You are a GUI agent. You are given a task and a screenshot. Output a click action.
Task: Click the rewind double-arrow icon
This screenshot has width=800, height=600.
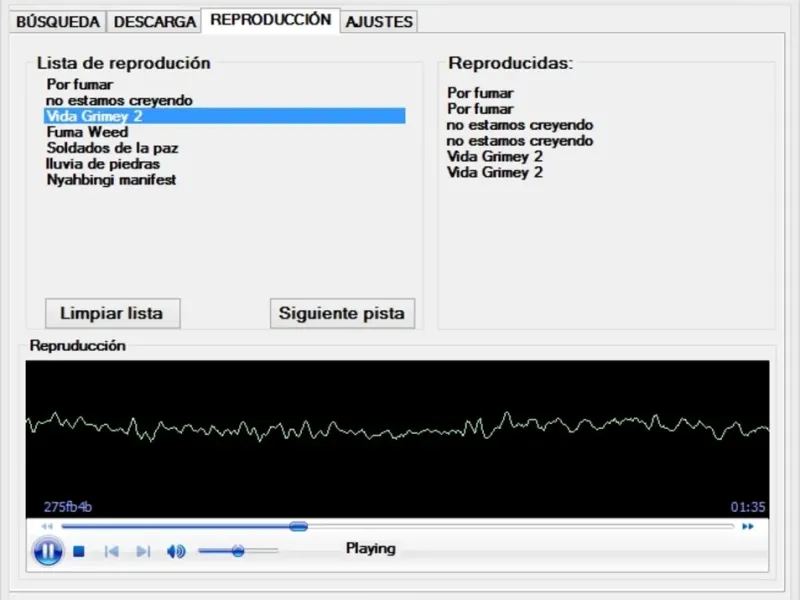point(47,527)
